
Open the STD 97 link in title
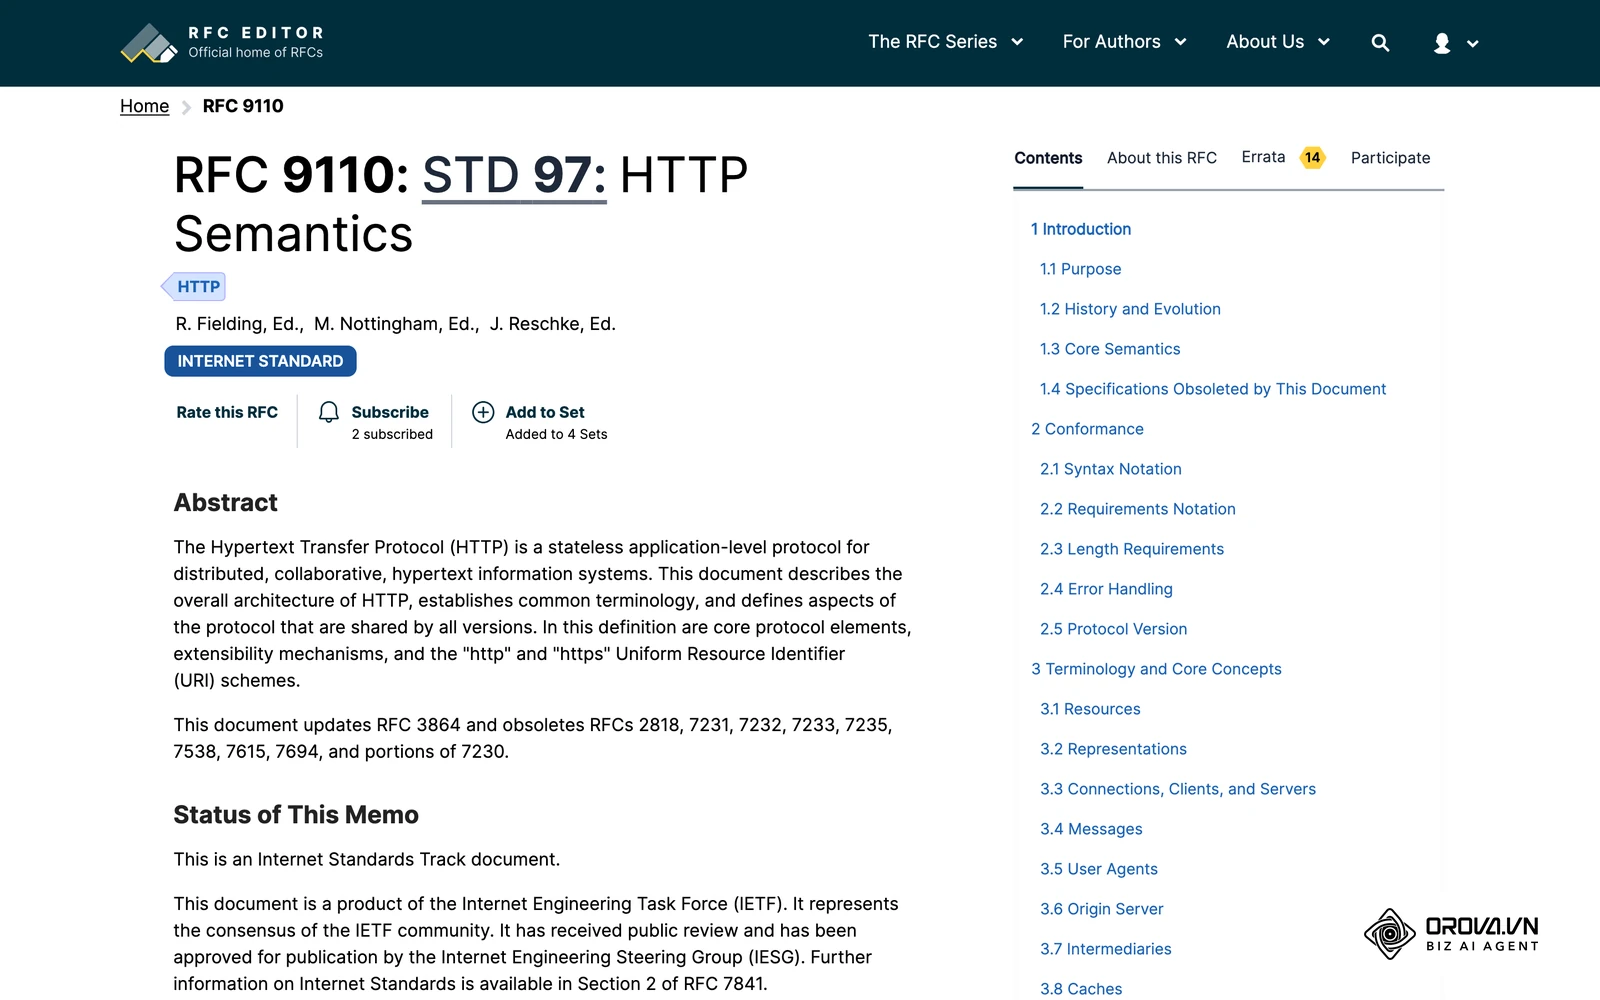point(514,175)
